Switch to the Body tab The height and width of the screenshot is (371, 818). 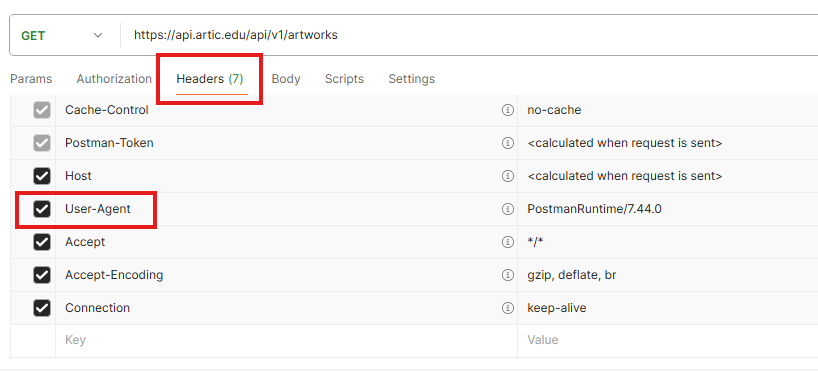[286, 79]
